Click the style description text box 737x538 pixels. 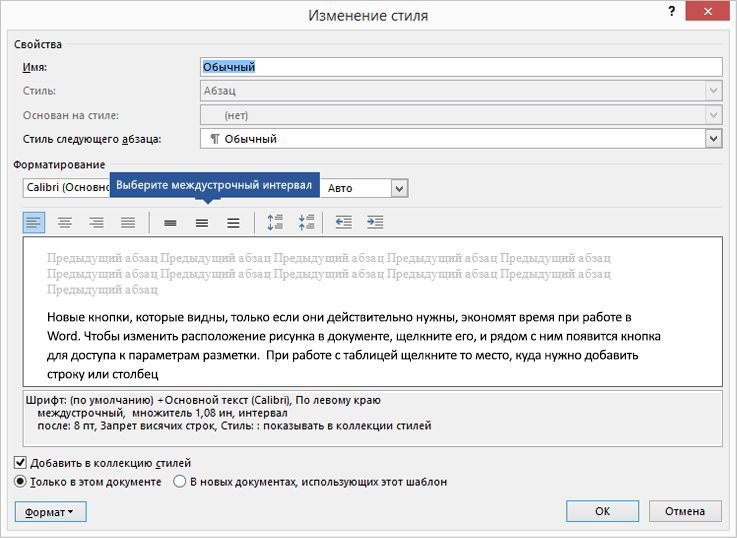coord(372,419)
